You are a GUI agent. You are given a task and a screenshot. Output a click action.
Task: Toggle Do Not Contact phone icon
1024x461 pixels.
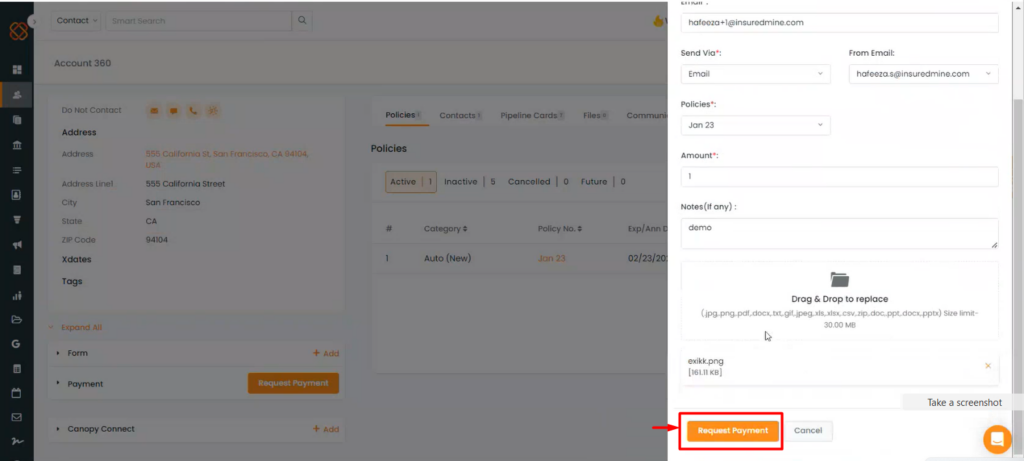(x=193, y=111)
